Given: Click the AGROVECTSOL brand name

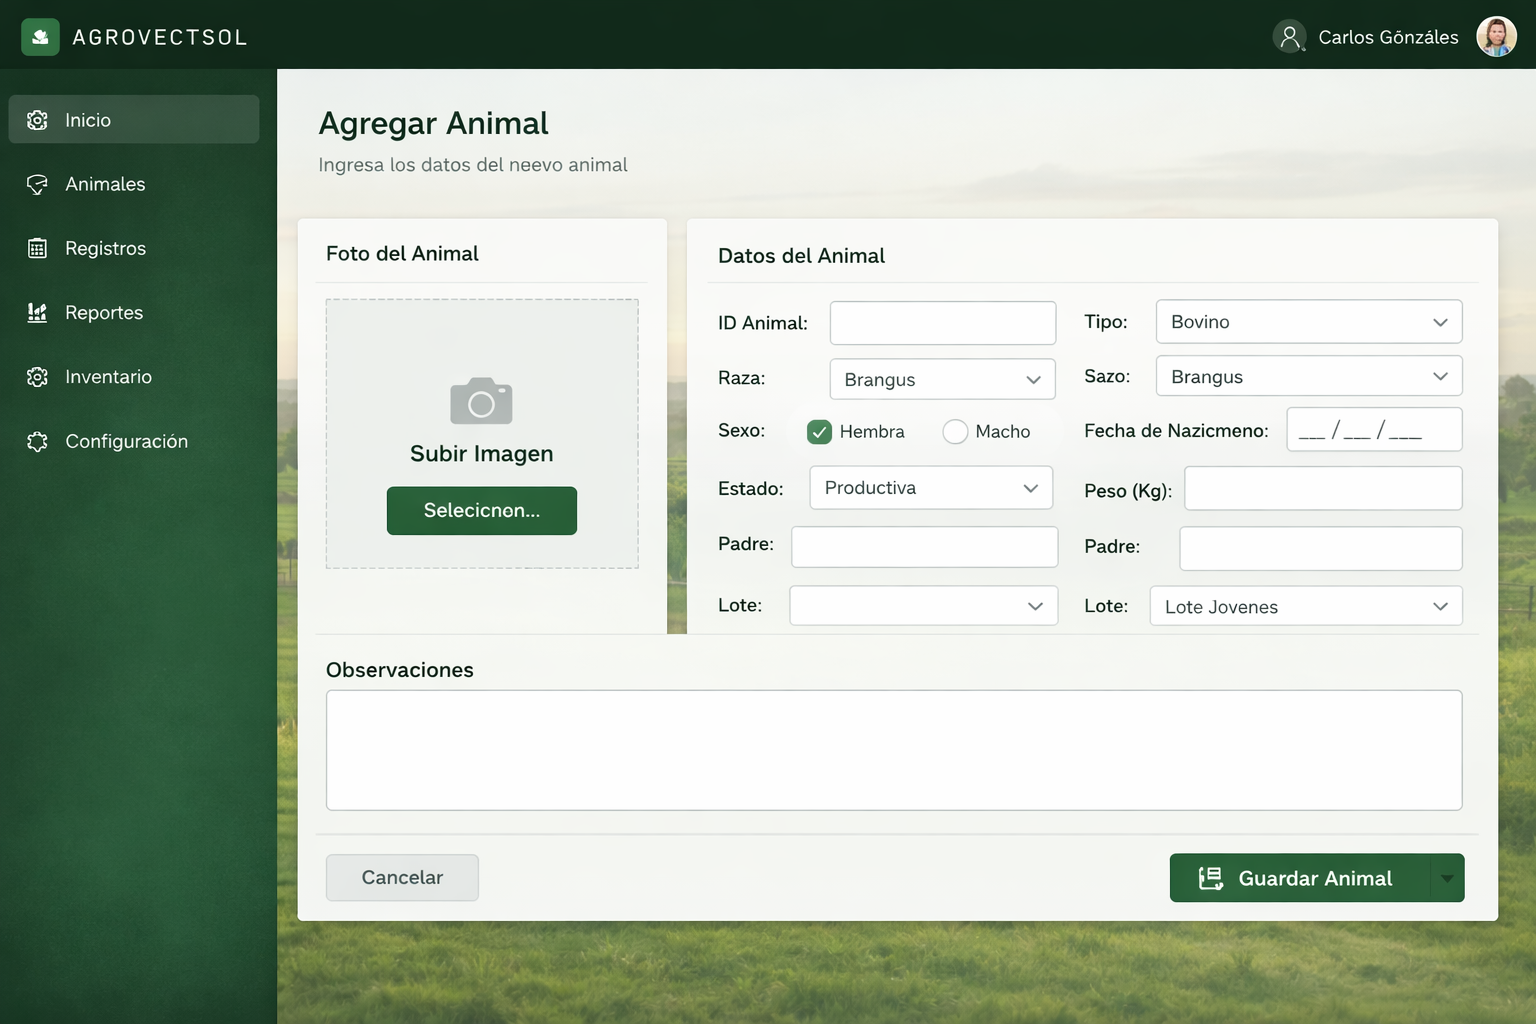Looking at the screenshot, I should click(160, 37).
